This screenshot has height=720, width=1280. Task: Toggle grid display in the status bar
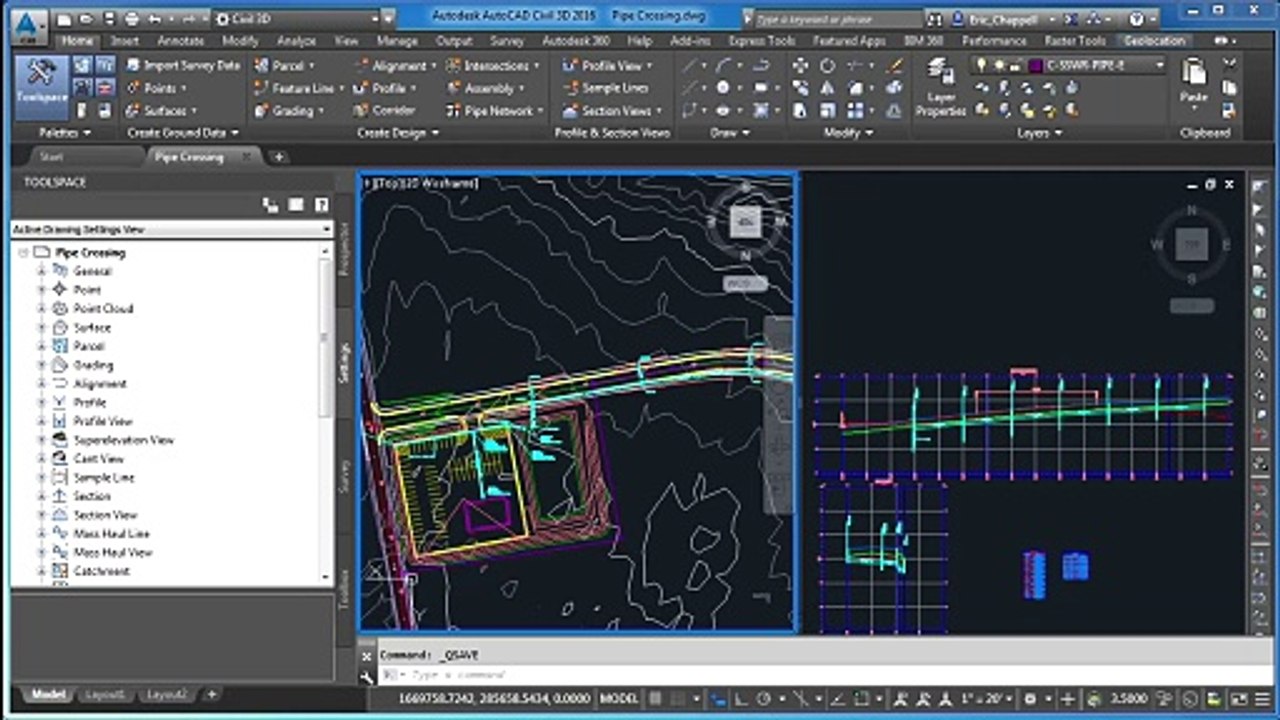point(653,698)
